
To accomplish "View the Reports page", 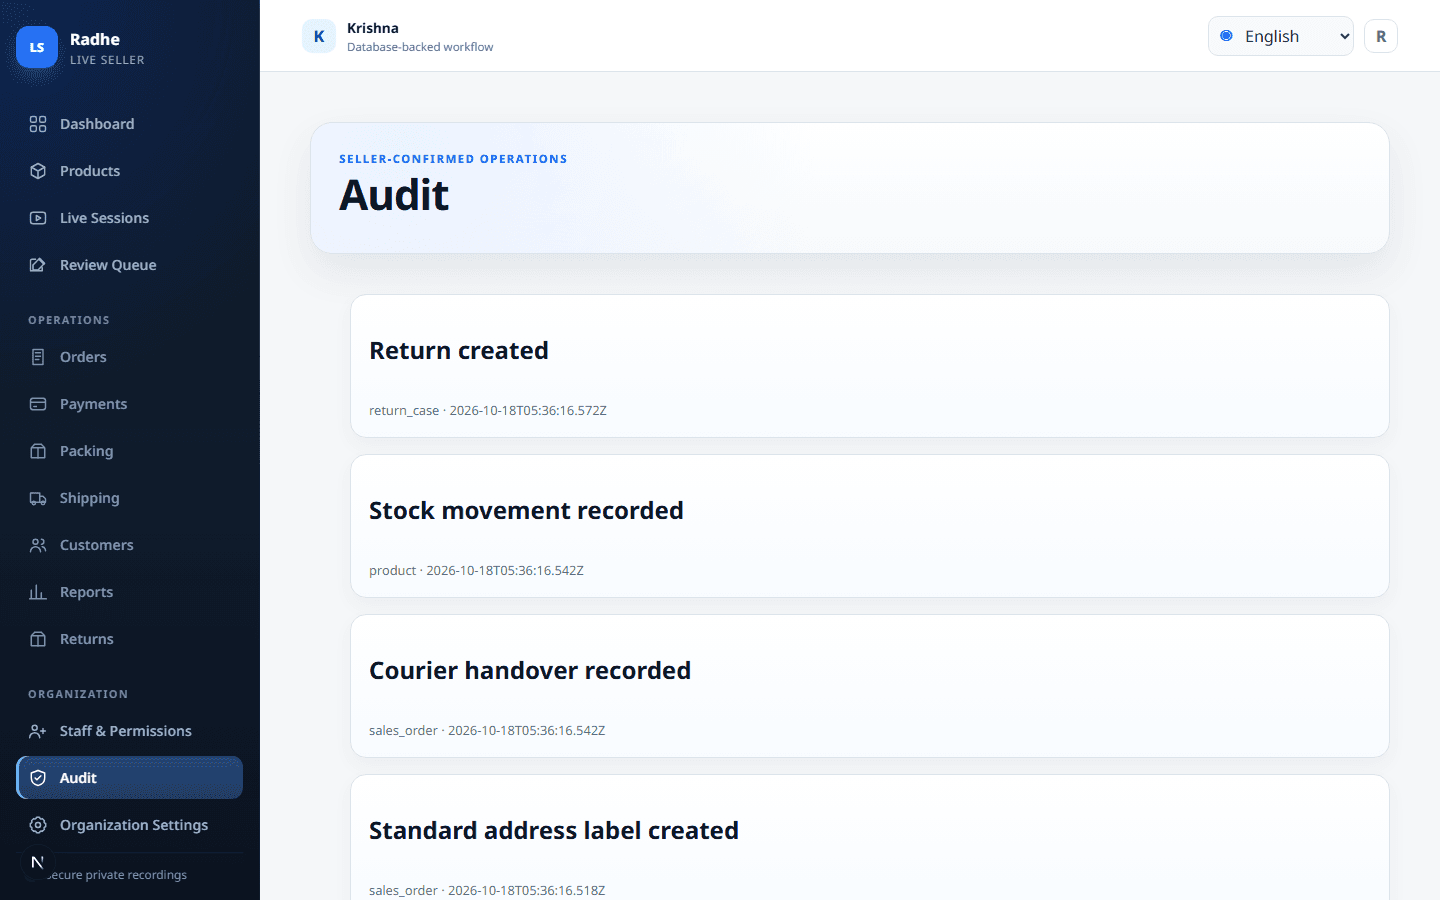I will click(x=129, y=592).
